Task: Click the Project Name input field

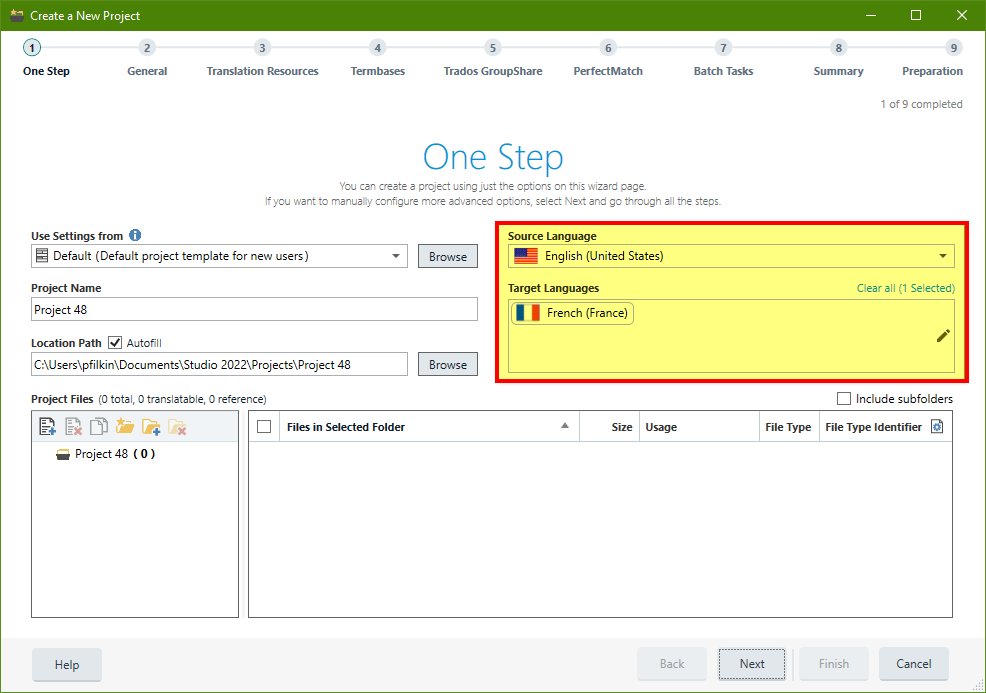Action: [254, 309]
